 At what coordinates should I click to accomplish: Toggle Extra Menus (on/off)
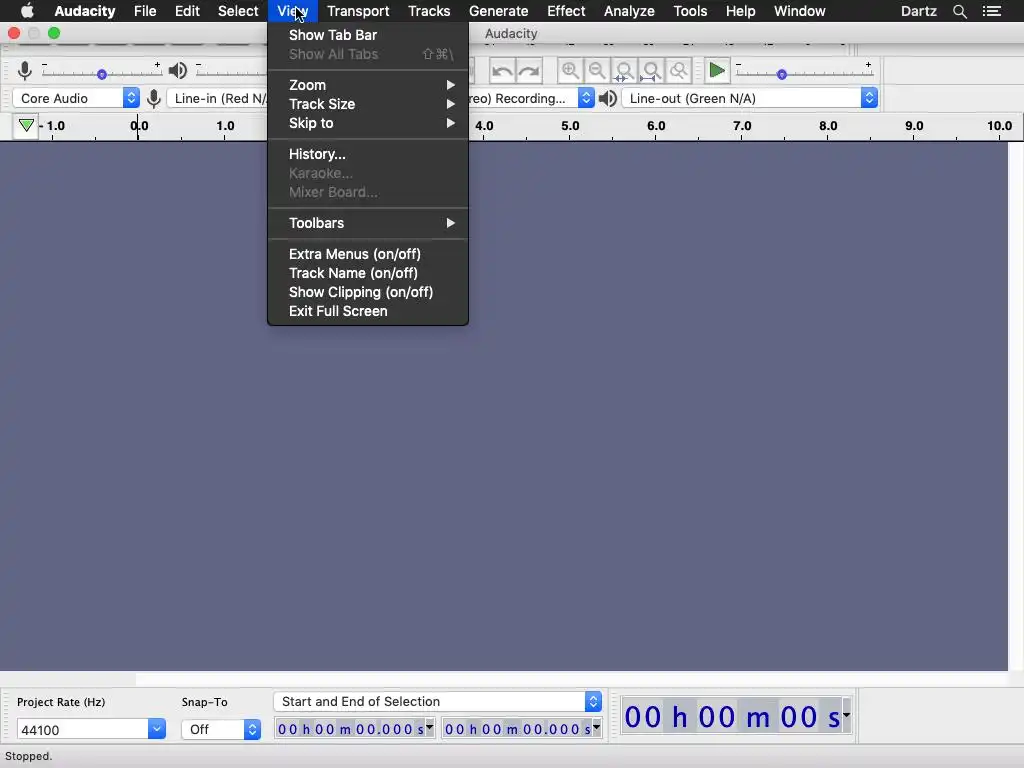pos(368,254)
